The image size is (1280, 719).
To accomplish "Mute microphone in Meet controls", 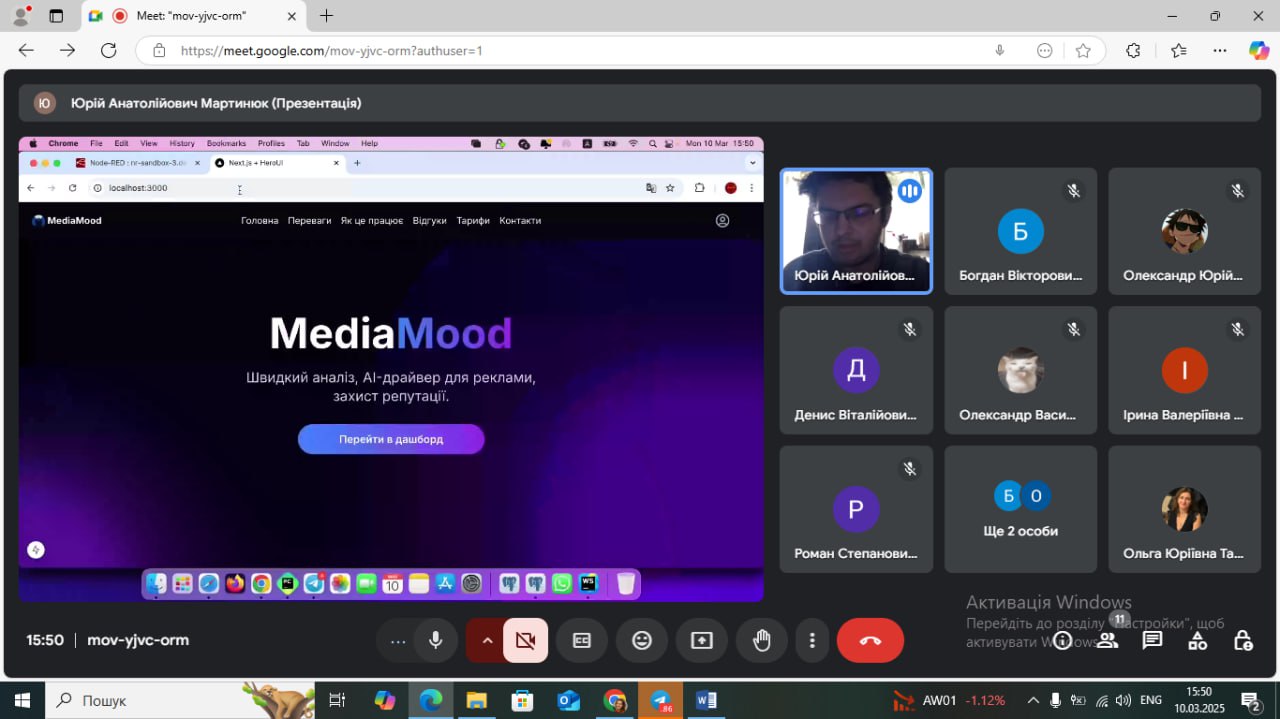I will (x=435, y=640).
